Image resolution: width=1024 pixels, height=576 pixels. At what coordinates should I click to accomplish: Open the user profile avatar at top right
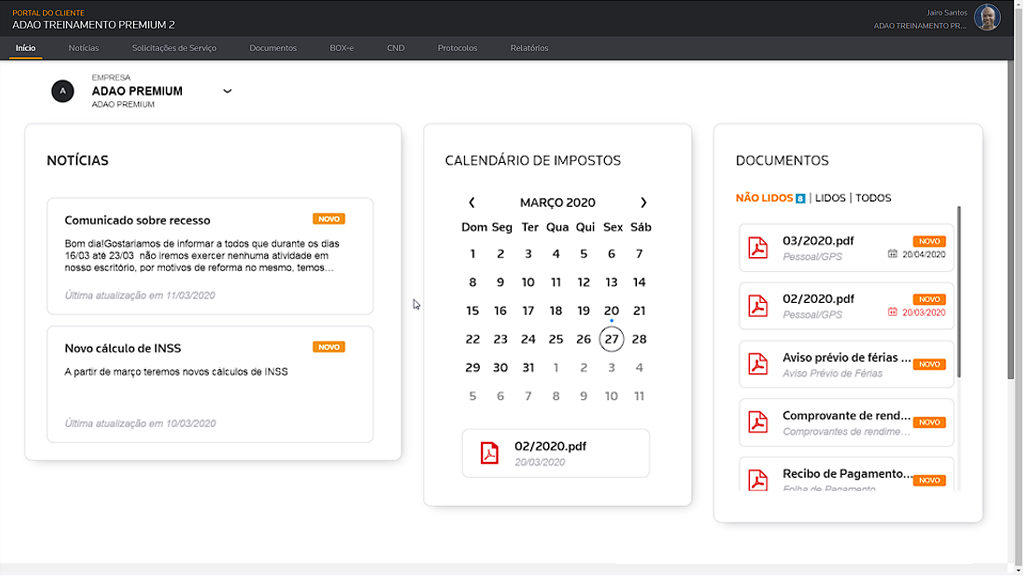[x=987, y=18]
